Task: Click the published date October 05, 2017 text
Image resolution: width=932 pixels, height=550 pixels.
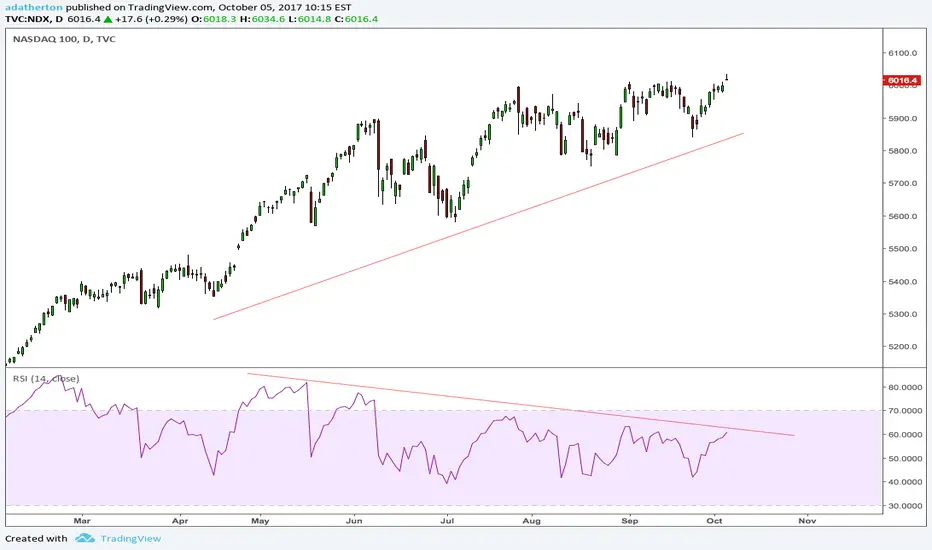Action: click(x=259, y=8)
